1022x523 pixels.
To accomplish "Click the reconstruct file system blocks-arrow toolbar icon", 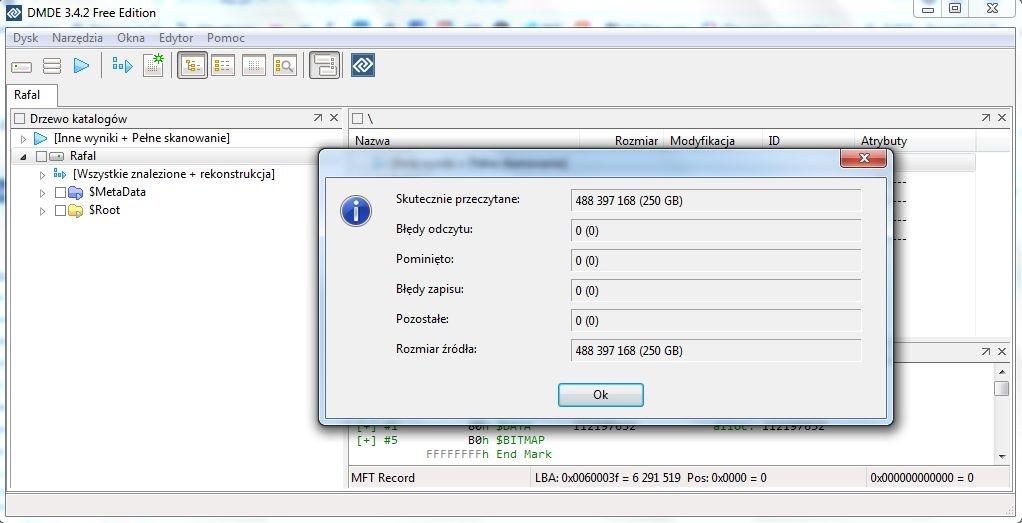I will coord(122,66).
